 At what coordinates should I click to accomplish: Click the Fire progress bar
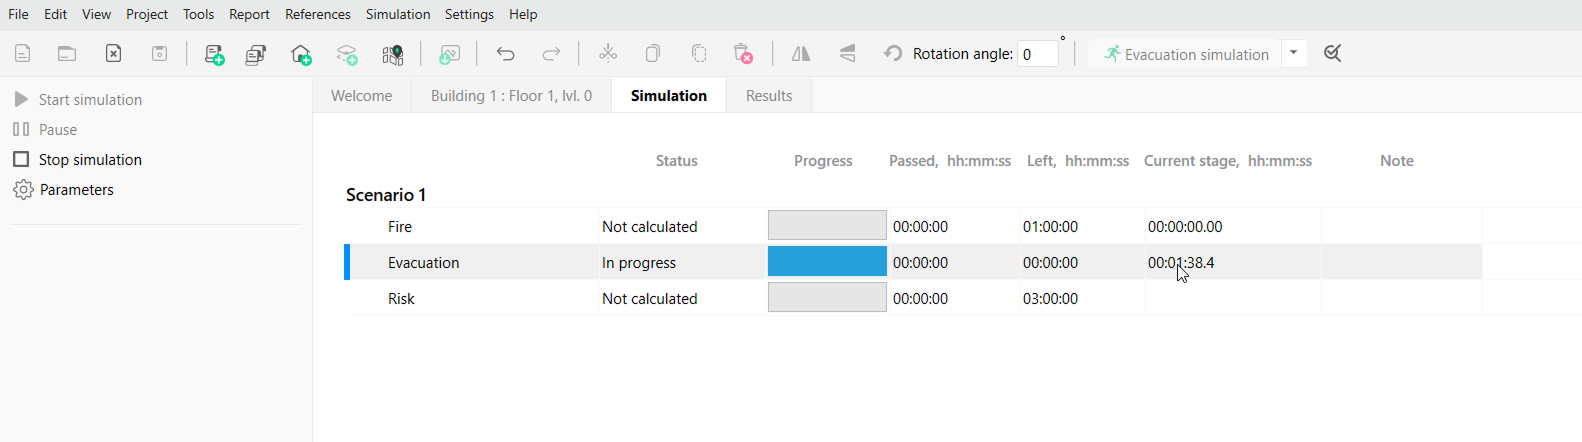827,225
